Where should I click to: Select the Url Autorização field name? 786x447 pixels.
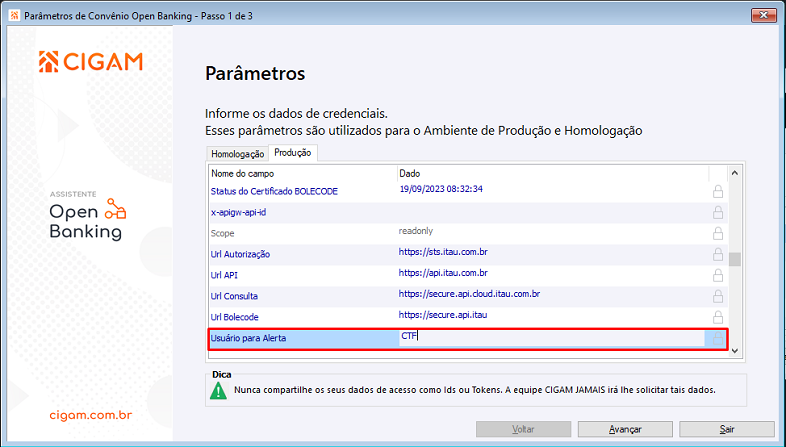240,255
